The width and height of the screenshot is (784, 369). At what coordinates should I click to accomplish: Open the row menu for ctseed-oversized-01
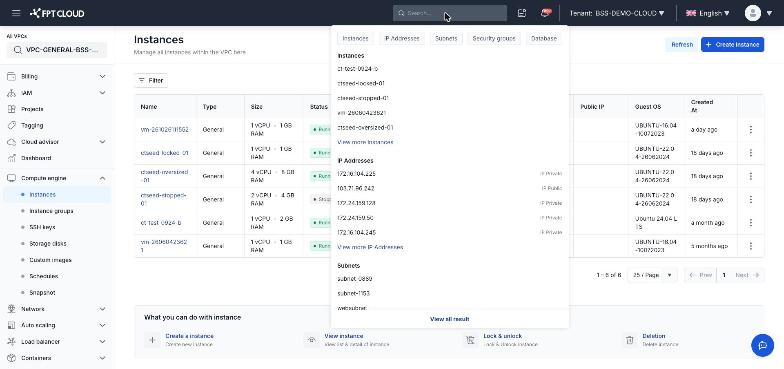tap(750, 176)
